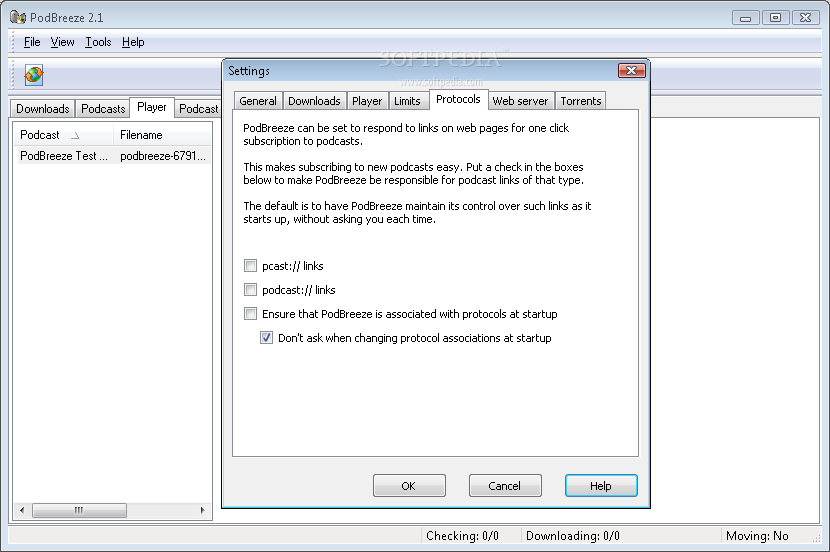Open the Downloads tab in Settings
Image resolution: width=830 pixels, height=552 pixels.
[314, 101]
